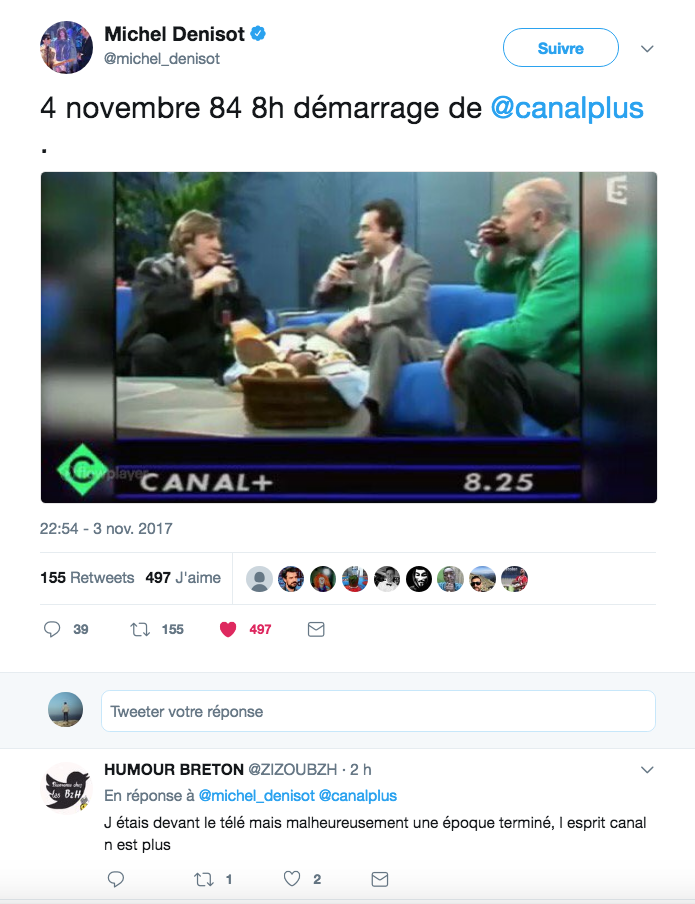Open Michel Denisot's profile picture

coord(66,47)
